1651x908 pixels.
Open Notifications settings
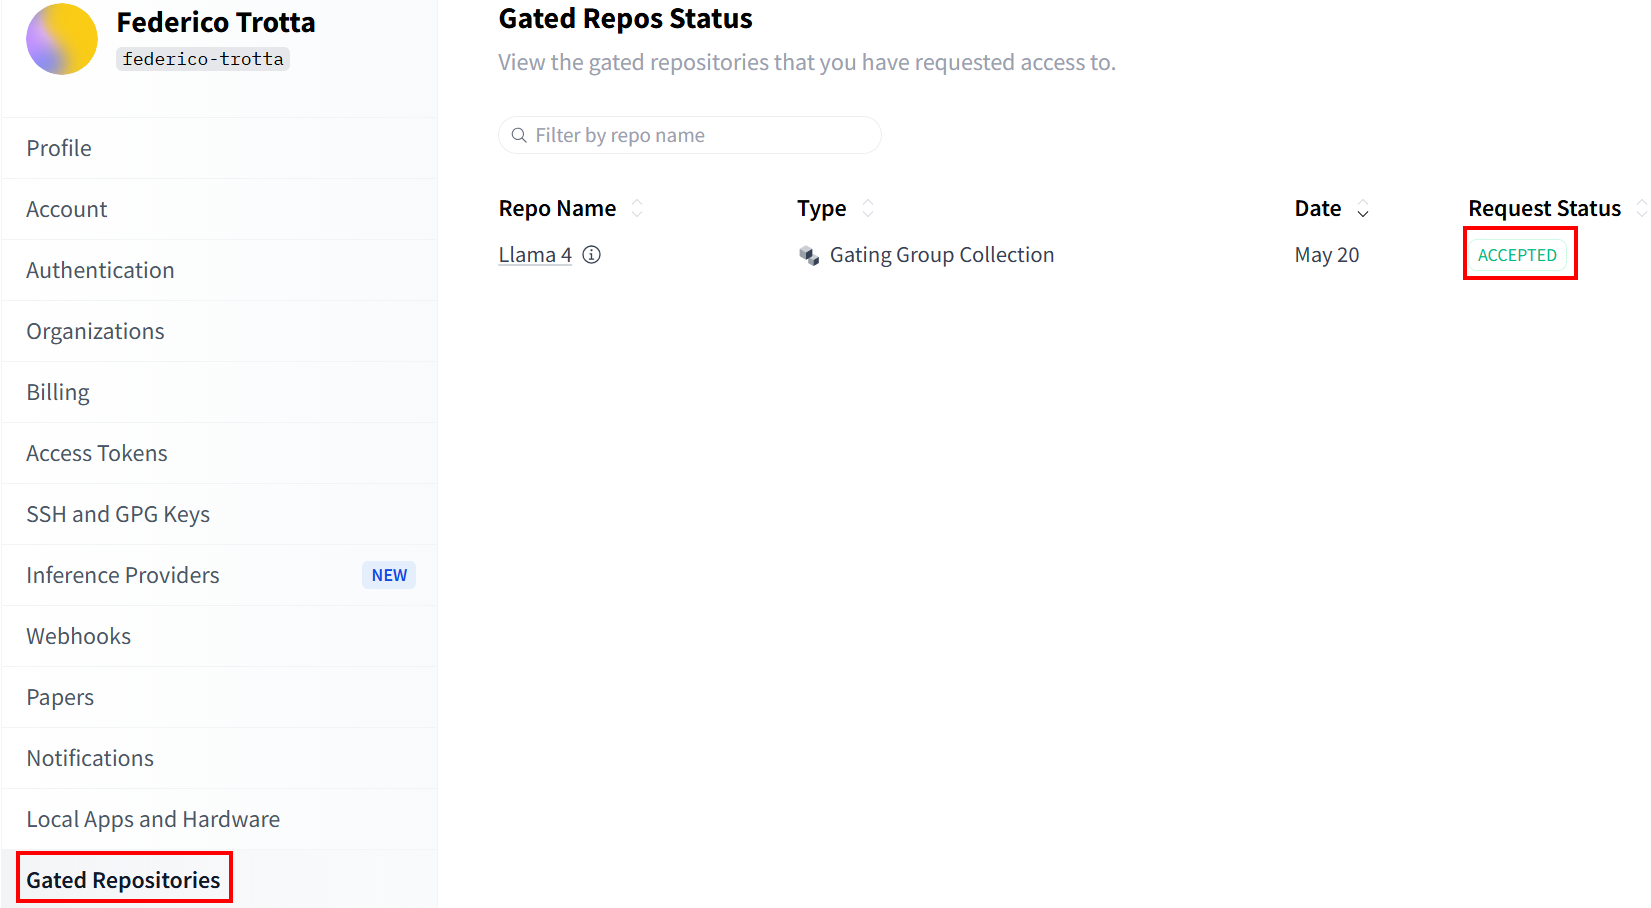click(x=90, y=758)
